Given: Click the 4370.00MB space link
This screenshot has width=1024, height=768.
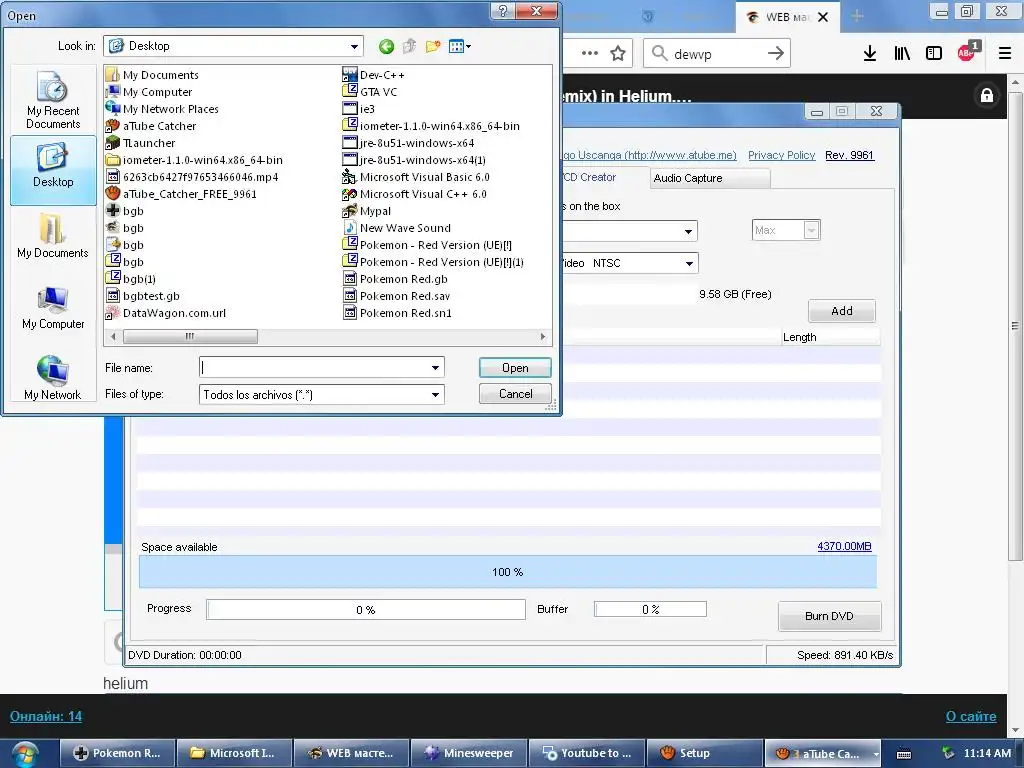Looking at the screenshot, I should (x=844, y=546).
